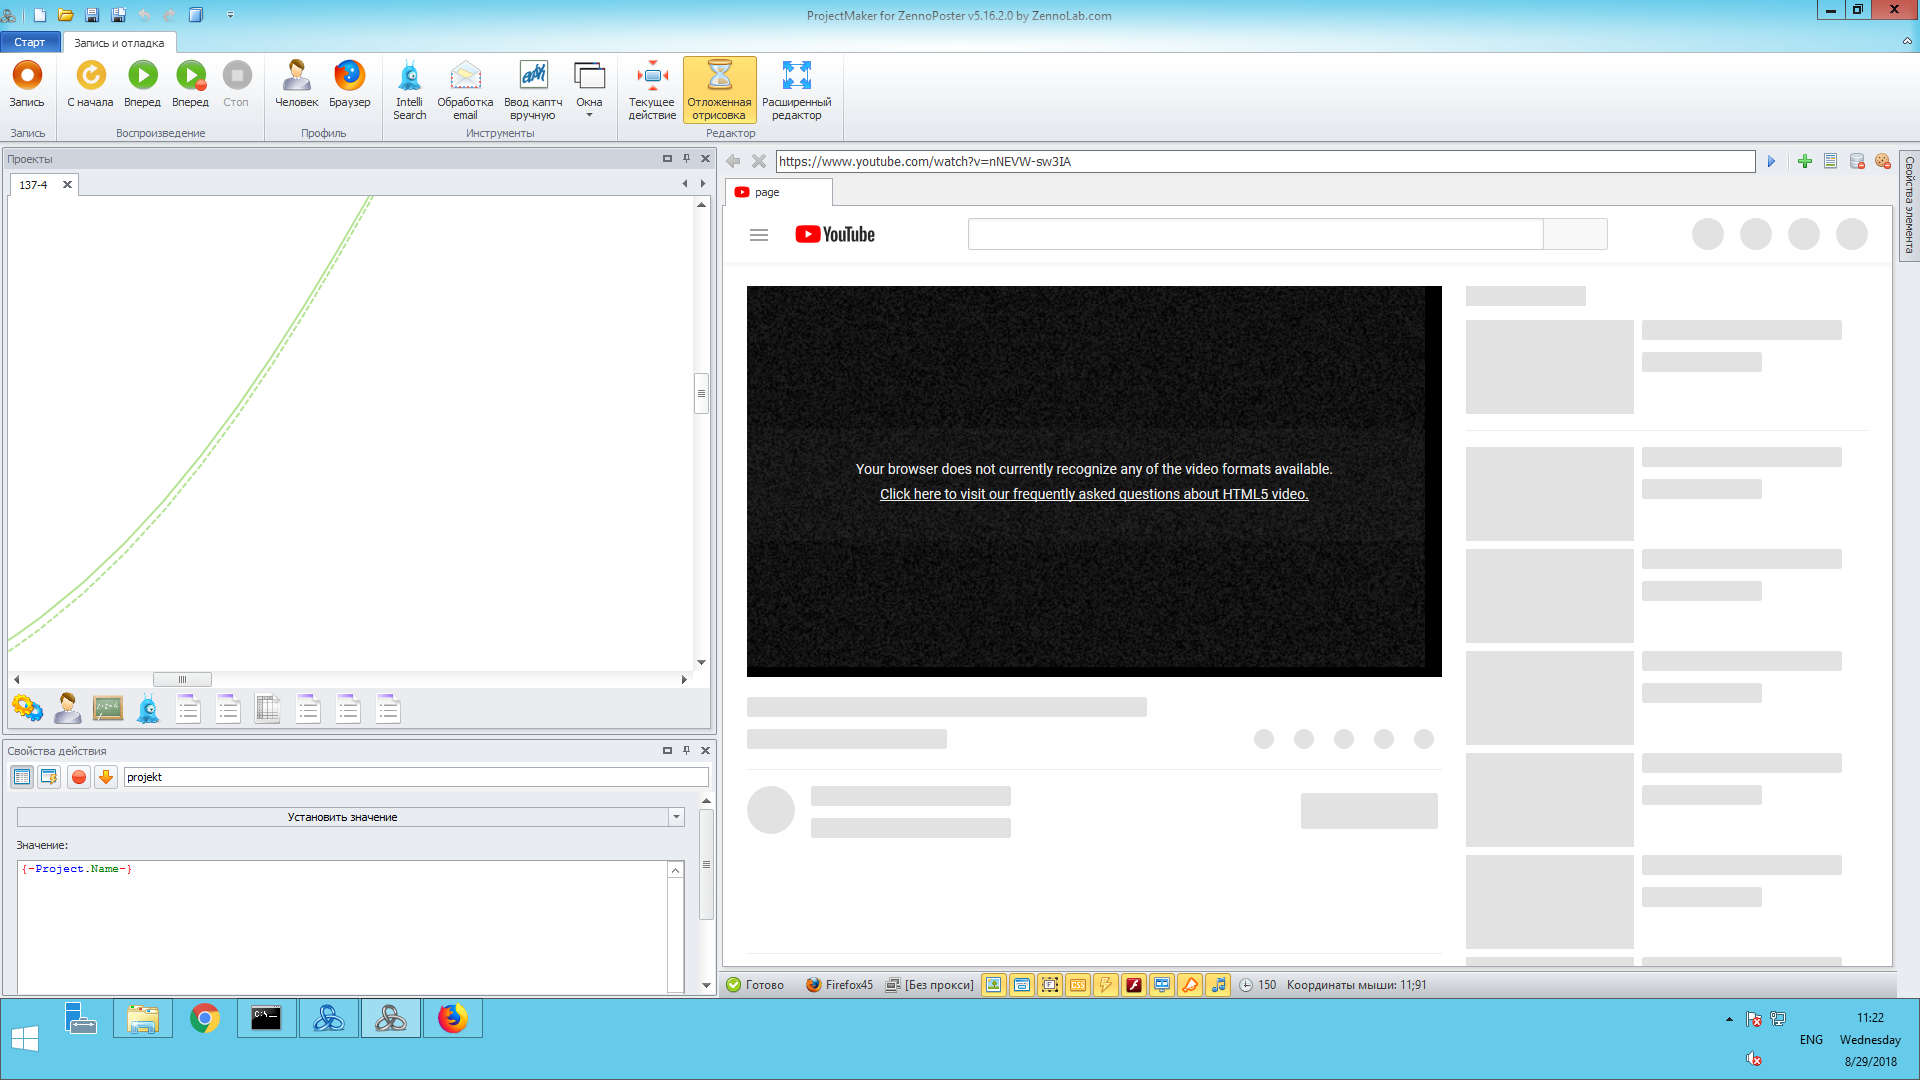The width and height of the screenshot is (1920, 1080).
Task: Open profile icon in project bottom toolbar
Action: 68,709
